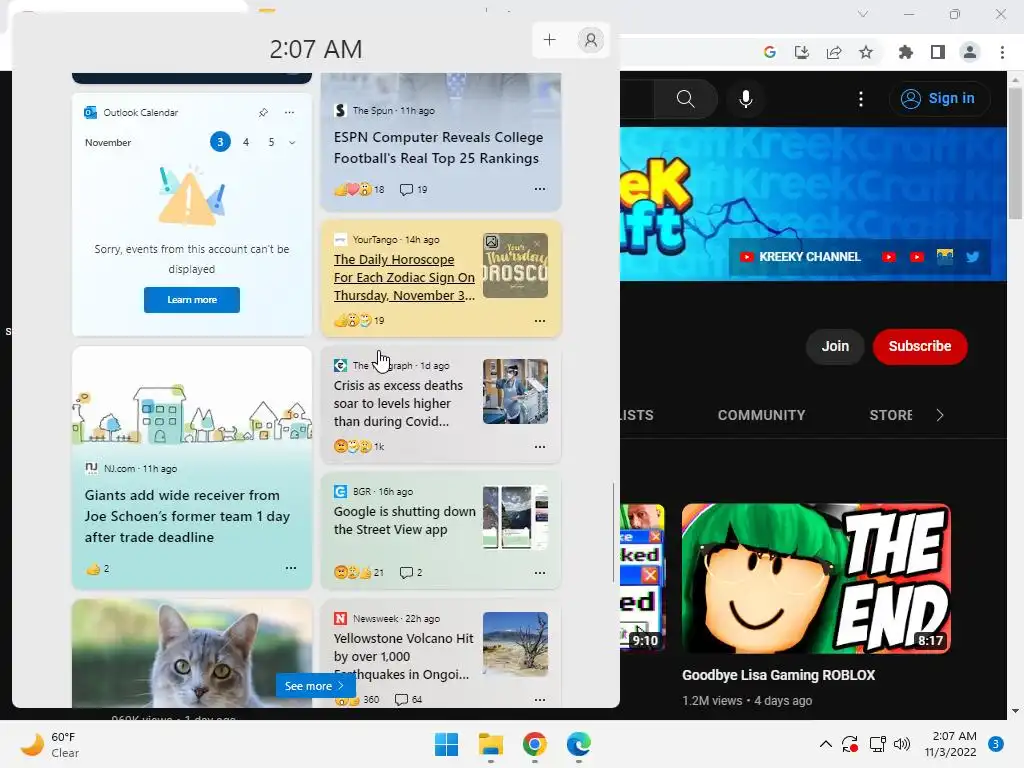React with thumbs up on Giants article

(x=93, y=569)
